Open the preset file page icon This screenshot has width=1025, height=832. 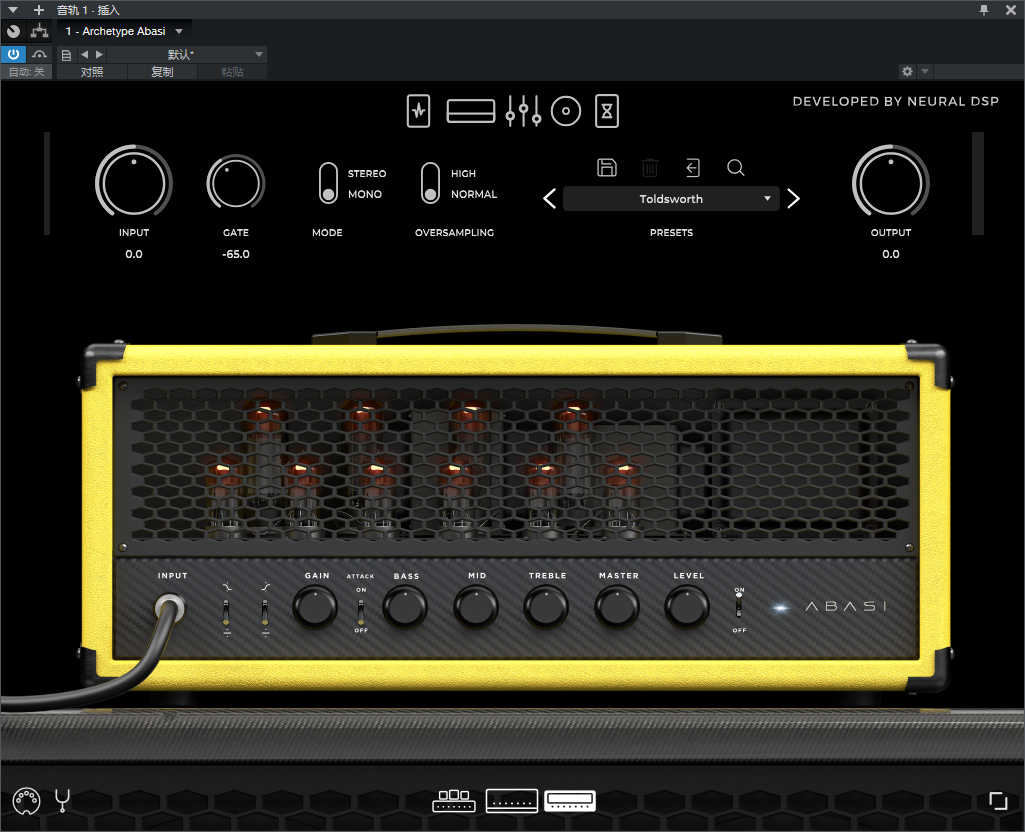point(66,55)
